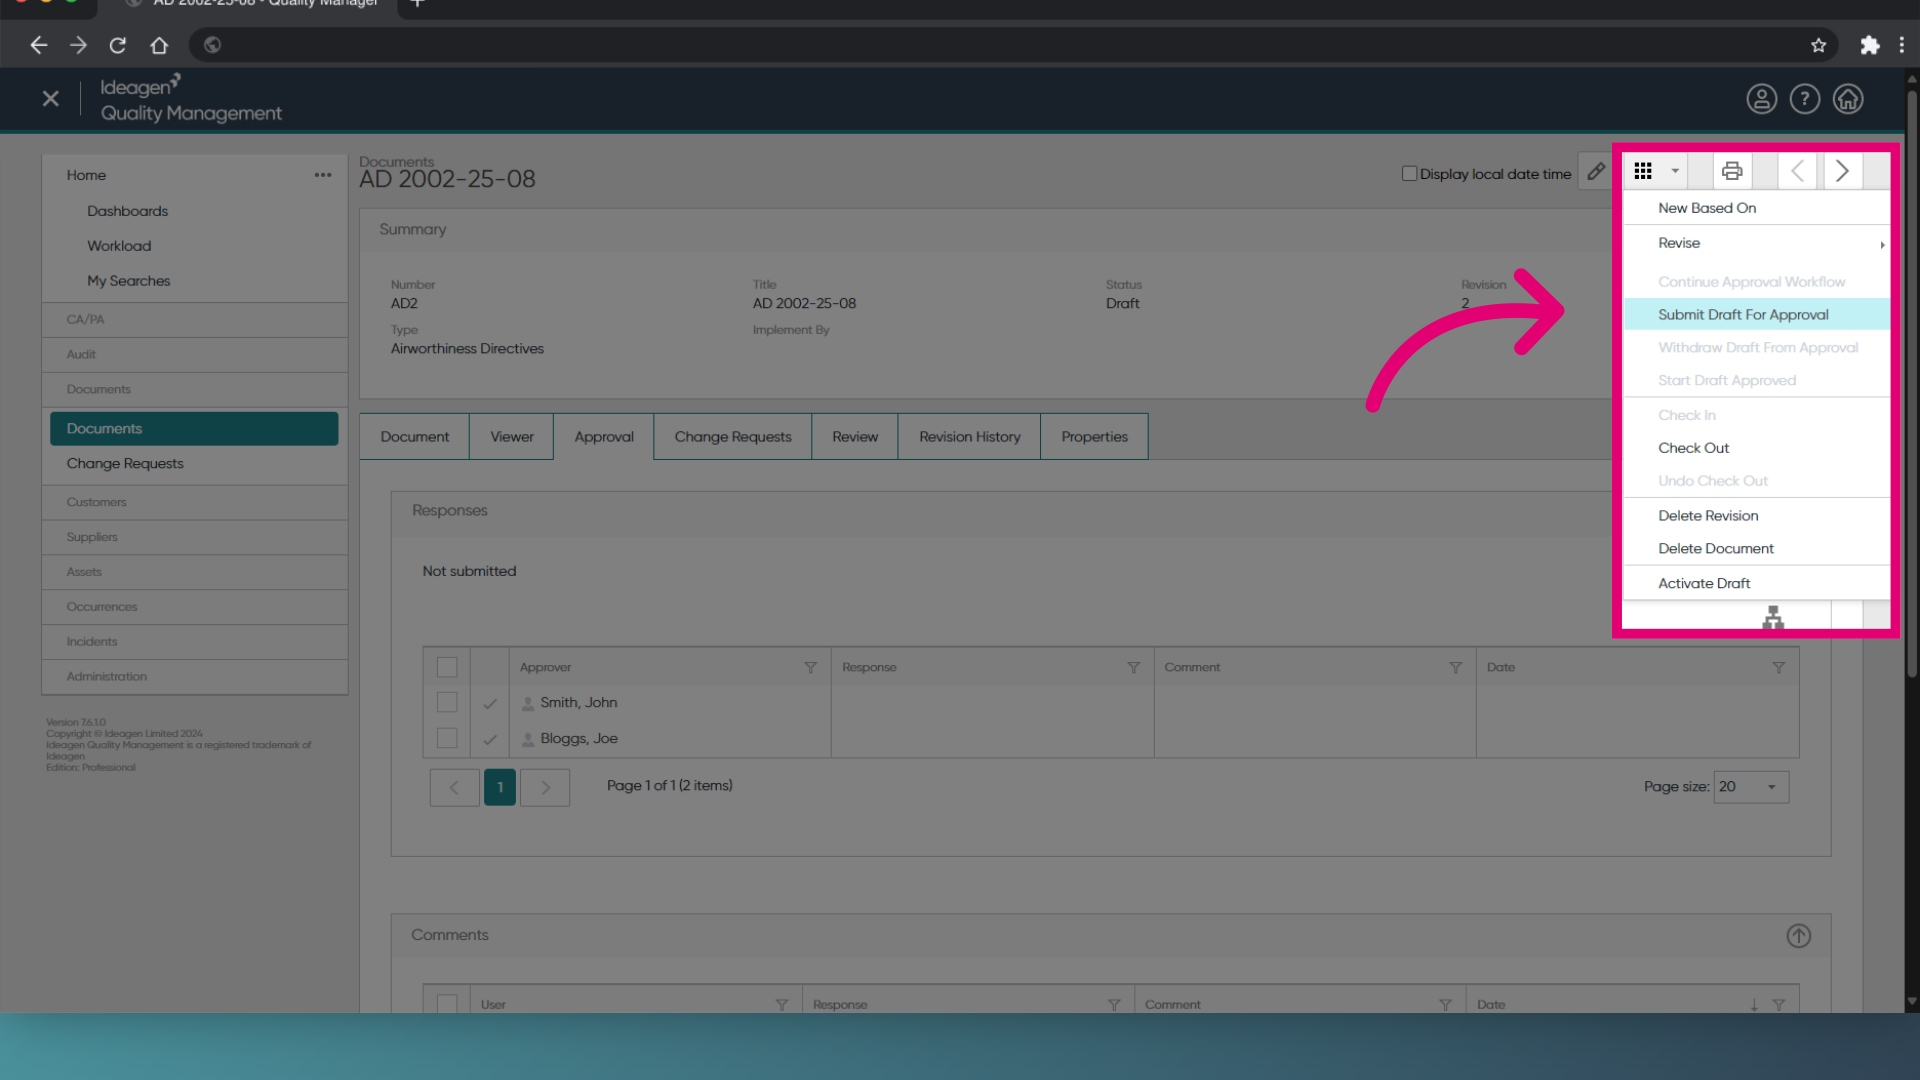Click the workflow hierarchy icon below the menu

click(x=1774, y=617)
